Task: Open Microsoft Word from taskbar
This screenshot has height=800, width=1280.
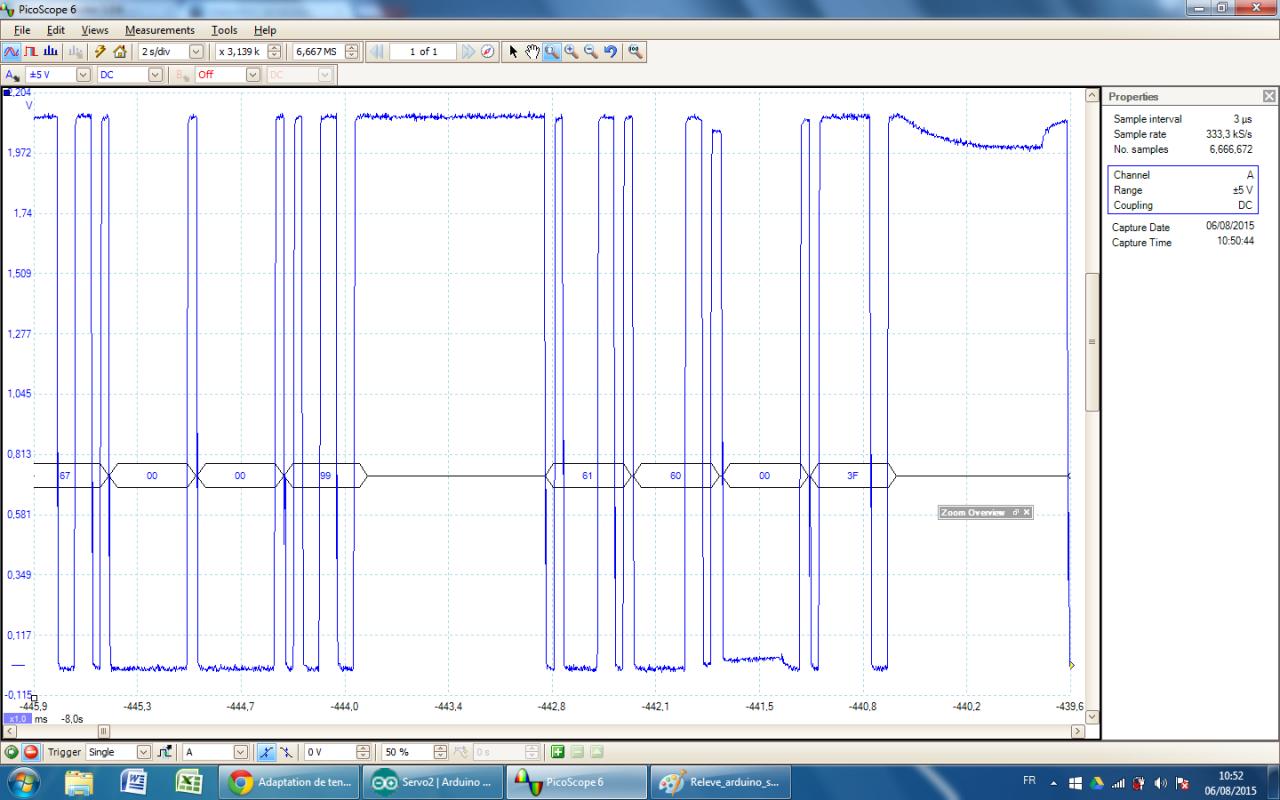Action: (134, 782)
